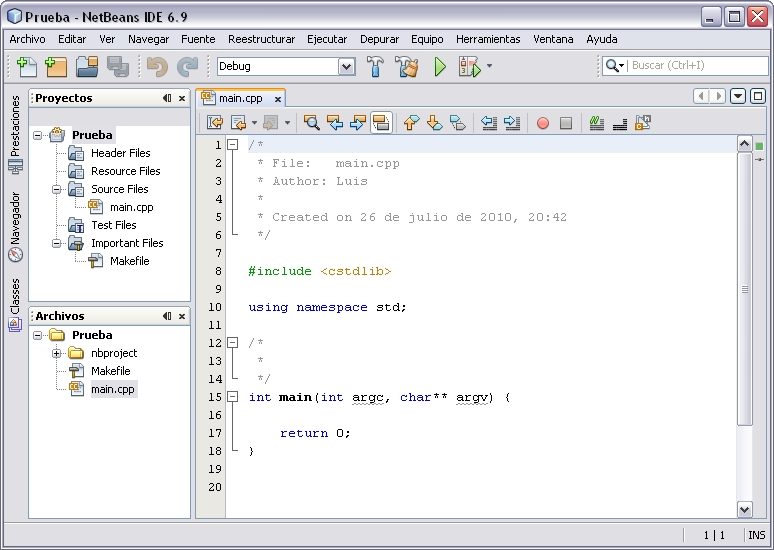Start macro recording red circle
This screenshot has width=774, height=550.
pyautogui.click(x=543, y=123)
